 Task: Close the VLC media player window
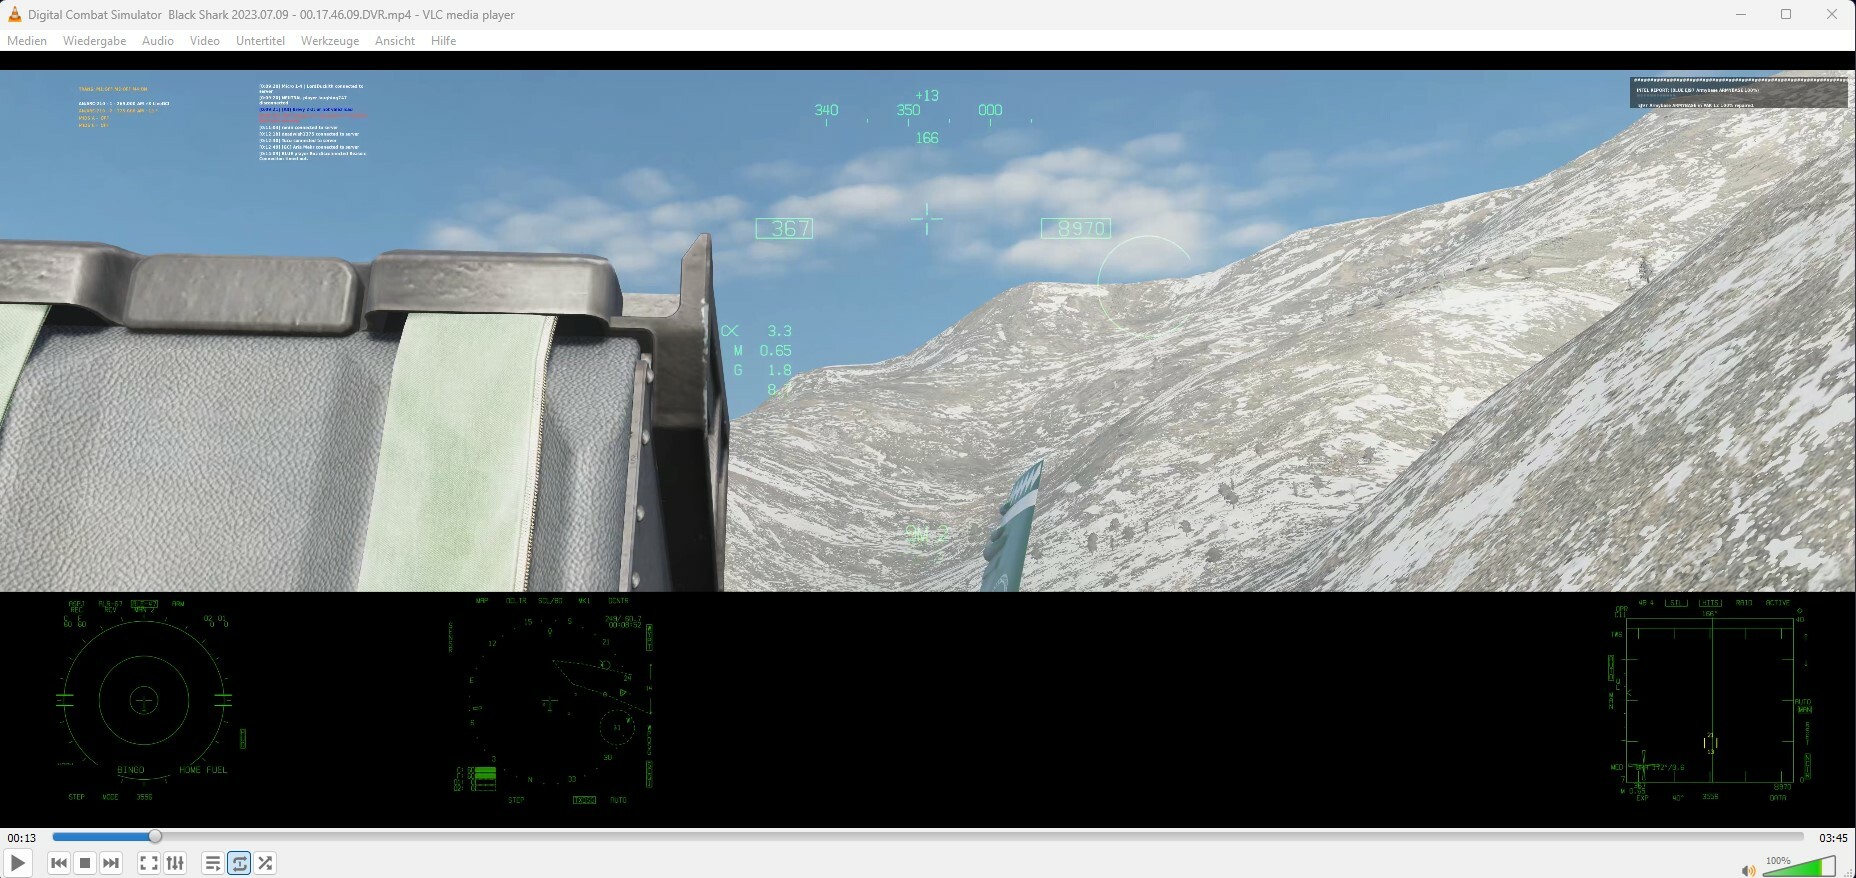coord(1832,14)
